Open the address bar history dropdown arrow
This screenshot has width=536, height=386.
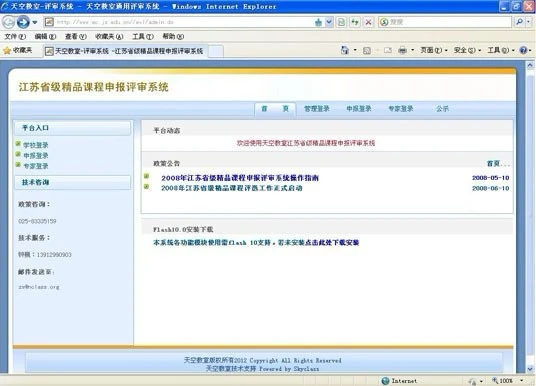(329, 22)
